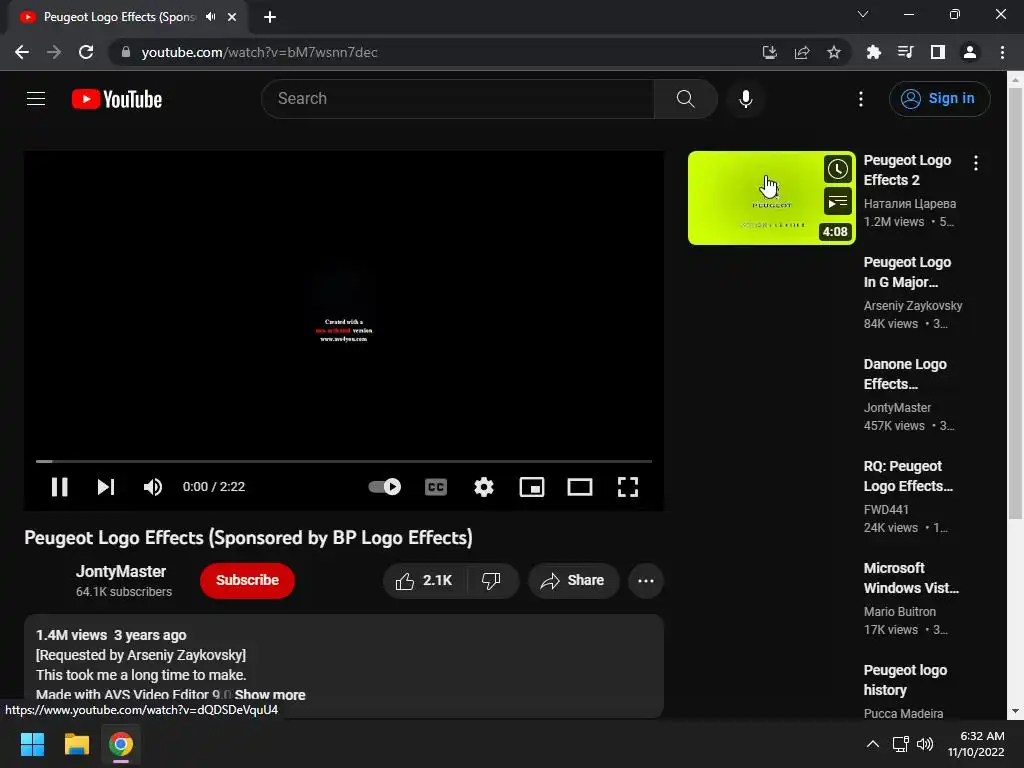Open the network tray icon
The image size is (1024, 768).
click(x=901, y=744)
